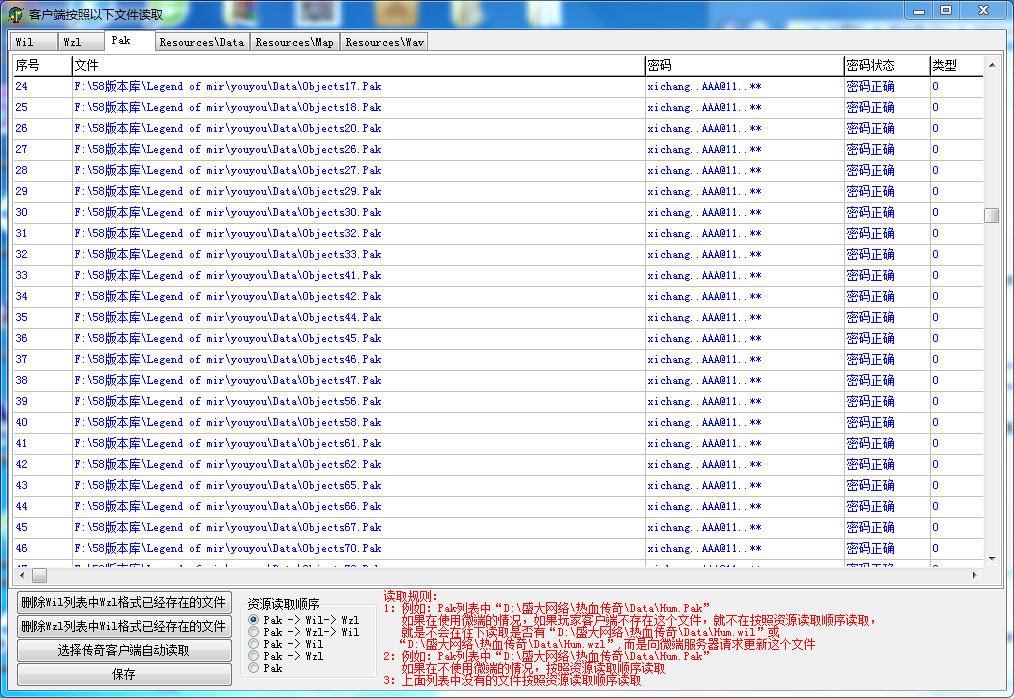Image resolution: width=1014 pixels, height=698 pixels.
Task: Select the Pak -> Wil -> Wzl read order
Action: [x=254, y=620]
